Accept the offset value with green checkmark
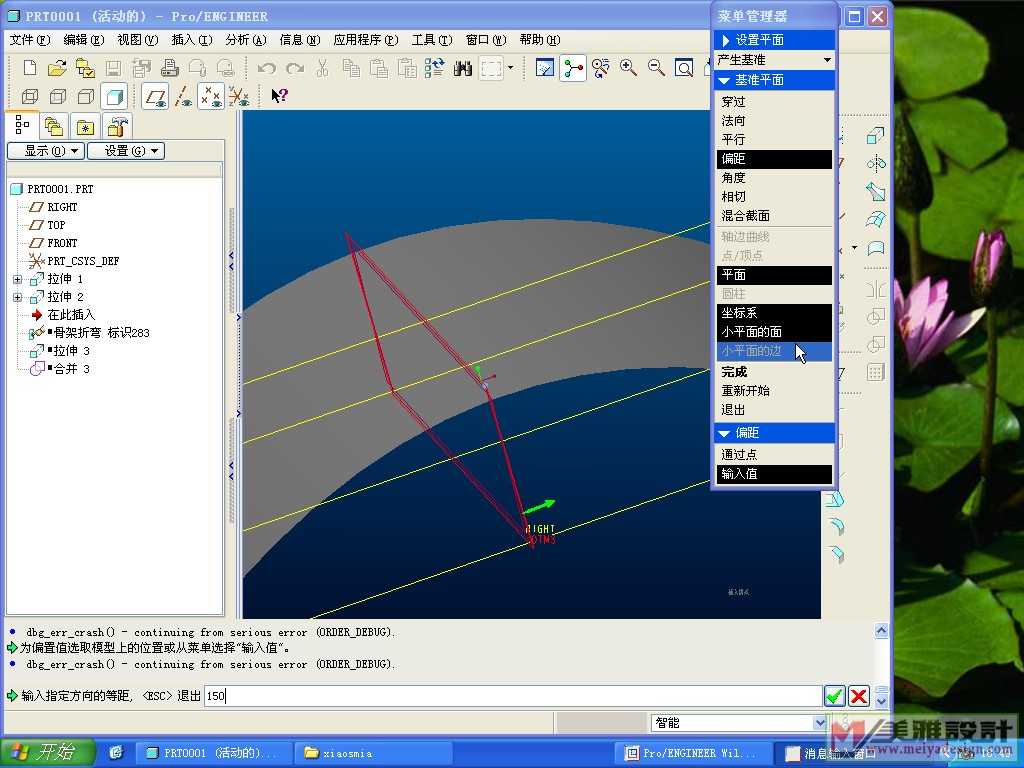The image size is (1024, 768). (834, 696)
